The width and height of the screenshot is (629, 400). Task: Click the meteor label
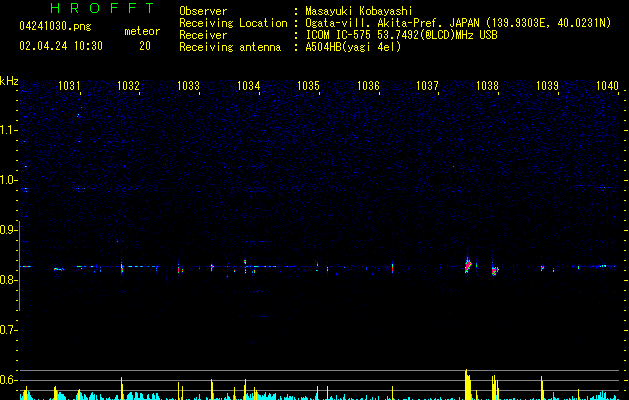[142, 31]
